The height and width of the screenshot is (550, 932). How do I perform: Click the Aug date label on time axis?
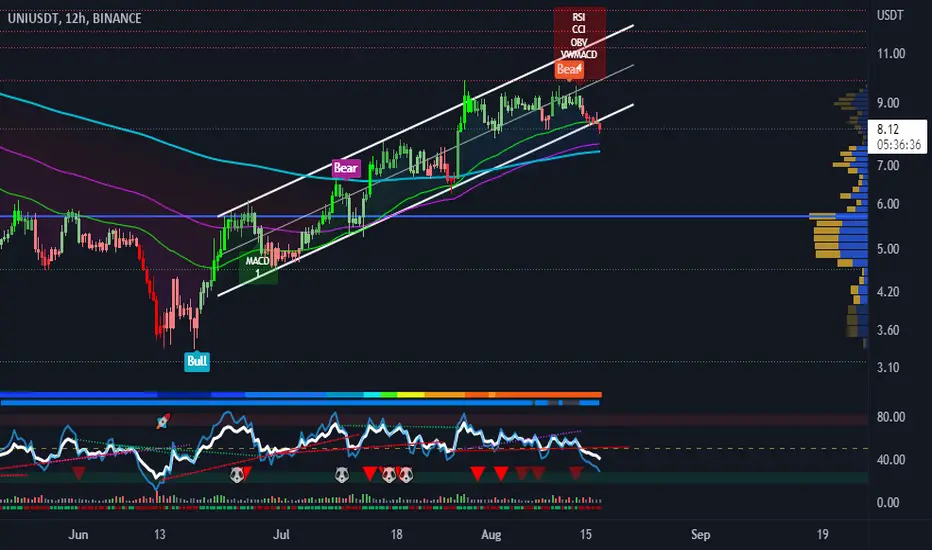pos(491,534)
